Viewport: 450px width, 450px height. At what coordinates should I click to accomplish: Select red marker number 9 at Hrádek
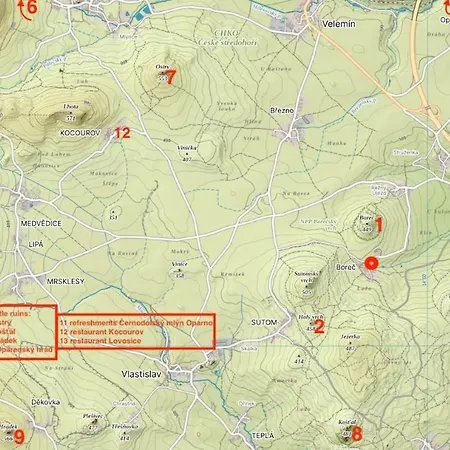pyautogui.click(x=19, y=437)
